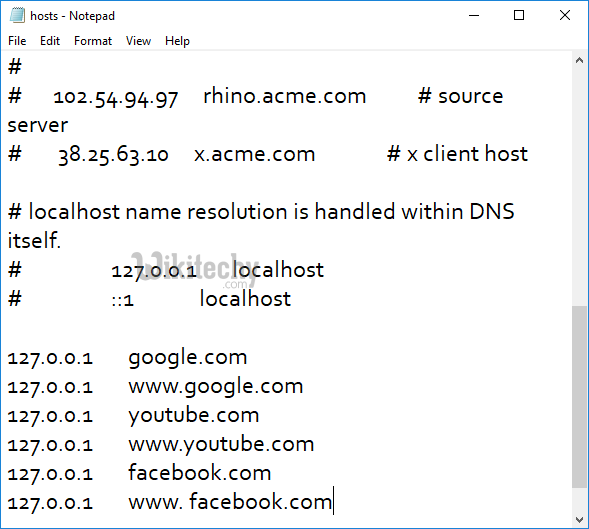
Task: Click the 'www.google.com' entry
Action: pyautogui.click(x=216, y=387)
